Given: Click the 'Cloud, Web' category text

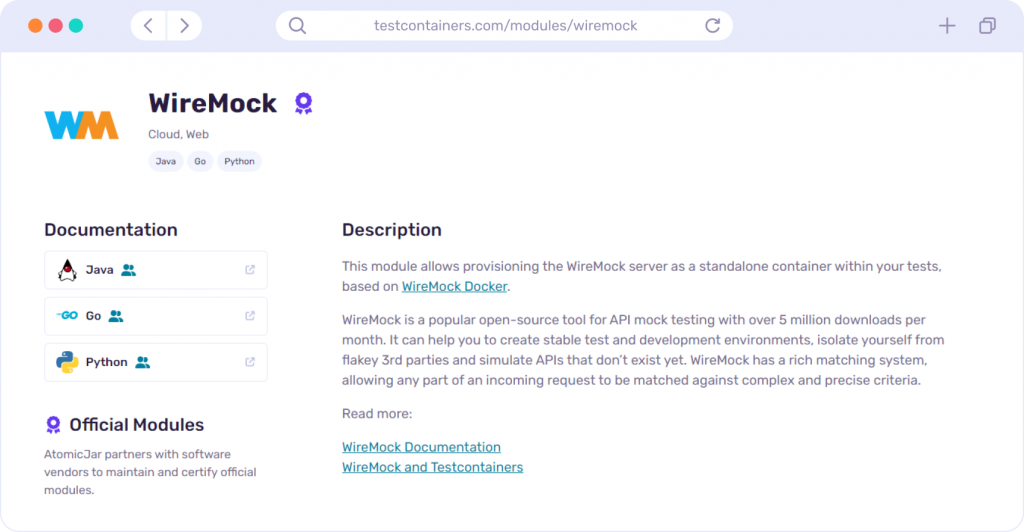Looking at the screenshot, I should tap(178, 134).
